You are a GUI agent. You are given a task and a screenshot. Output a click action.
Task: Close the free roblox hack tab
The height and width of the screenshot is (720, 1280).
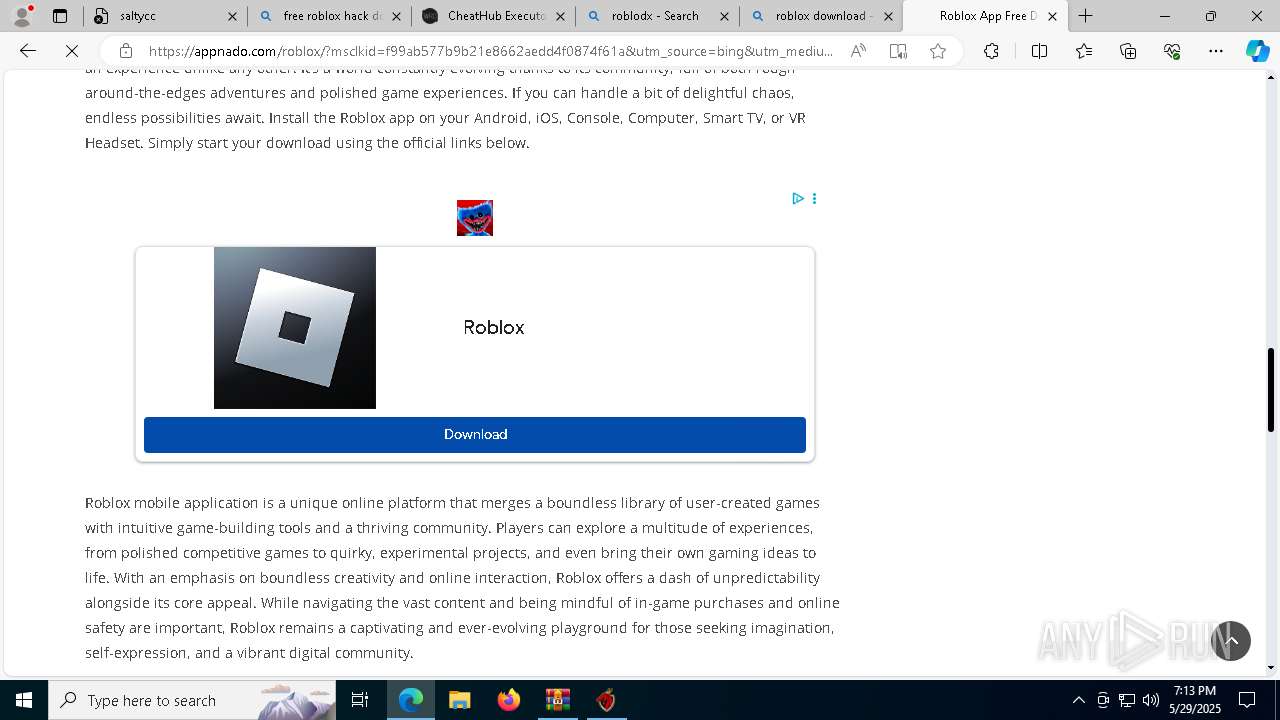pyautogui.click(x=396, y=16)
